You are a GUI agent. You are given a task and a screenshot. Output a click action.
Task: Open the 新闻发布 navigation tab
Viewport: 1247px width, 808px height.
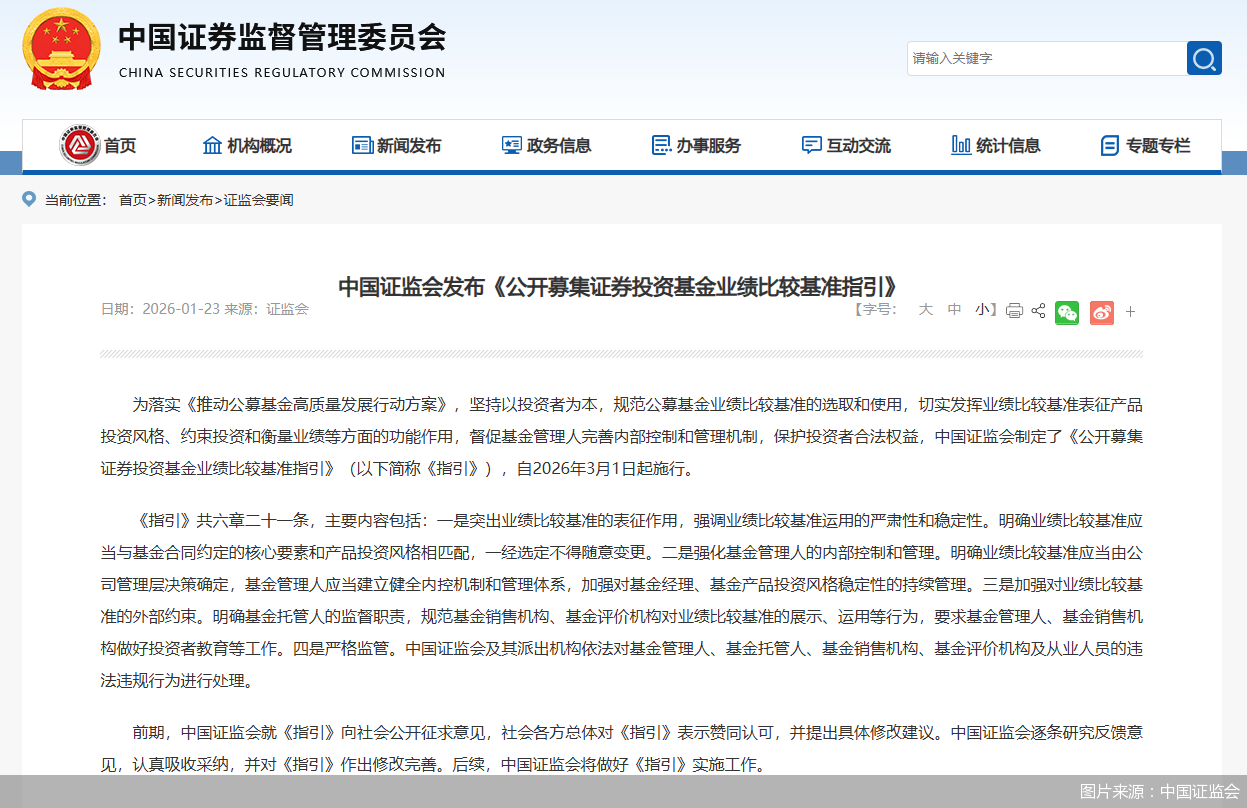coord(410,144)
